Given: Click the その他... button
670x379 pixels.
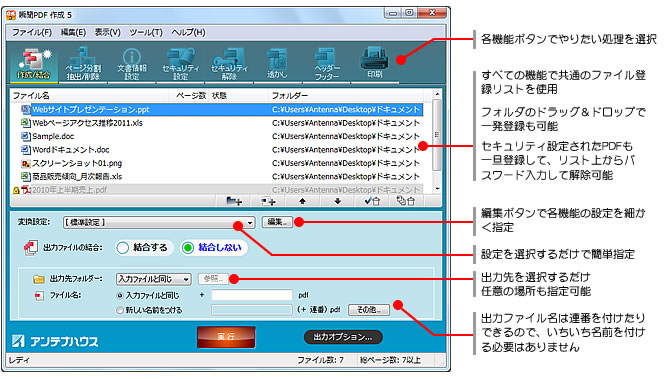Looking at the screenshot, I should tap(369, 310).
